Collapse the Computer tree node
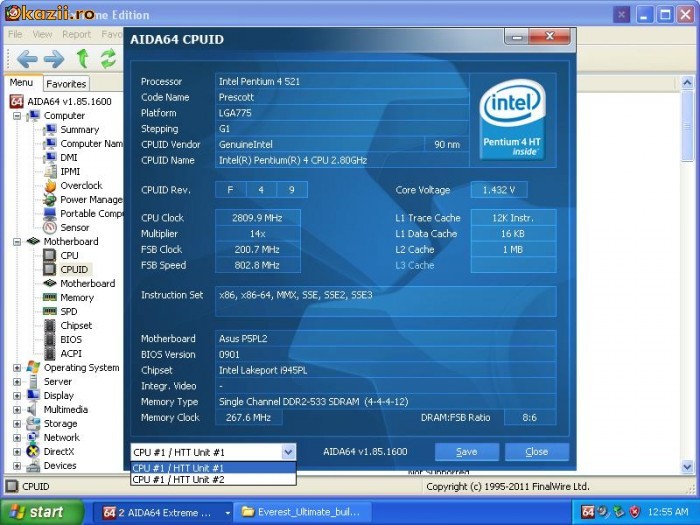 (17, 116)
